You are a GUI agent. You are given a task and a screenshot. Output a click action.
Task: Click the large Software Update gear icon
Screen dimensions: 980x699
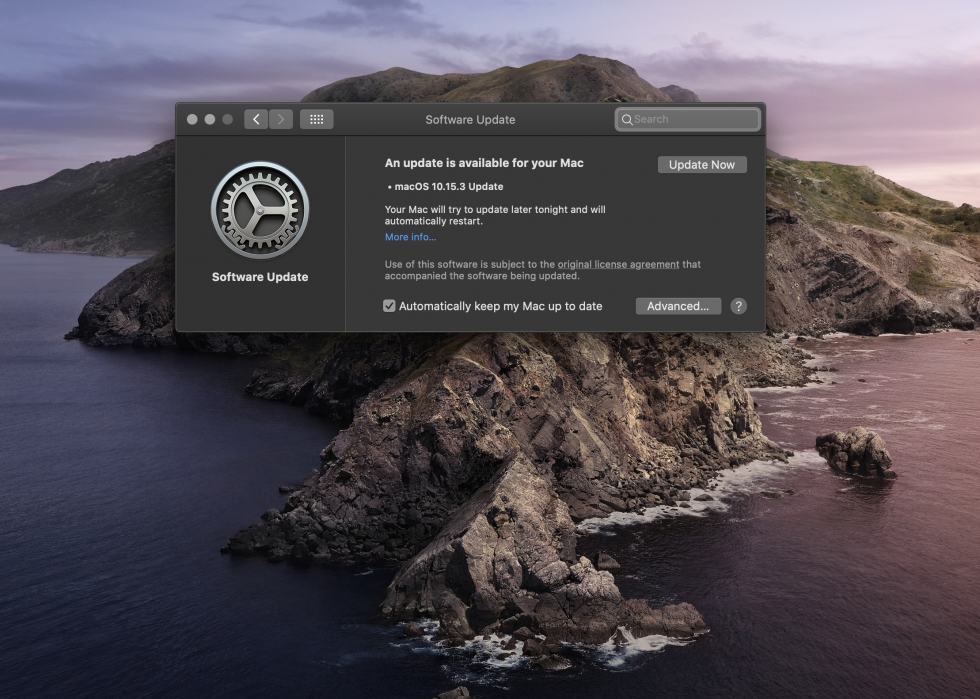(260, 210)
